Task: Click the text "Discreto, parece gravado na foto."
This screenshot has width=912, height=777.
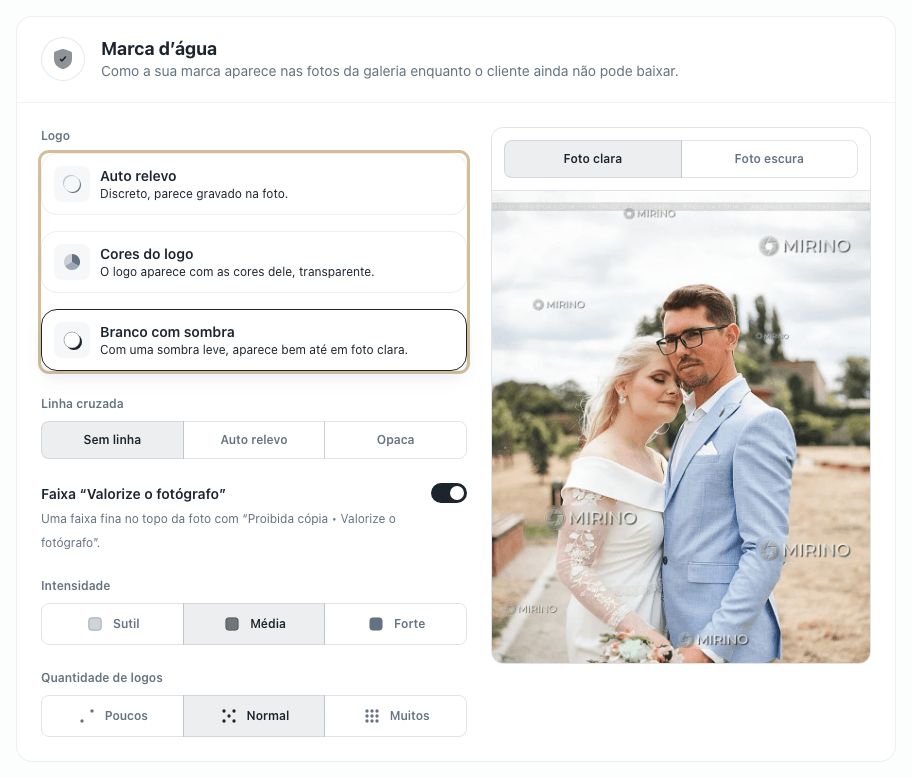Action: [194, 194]
